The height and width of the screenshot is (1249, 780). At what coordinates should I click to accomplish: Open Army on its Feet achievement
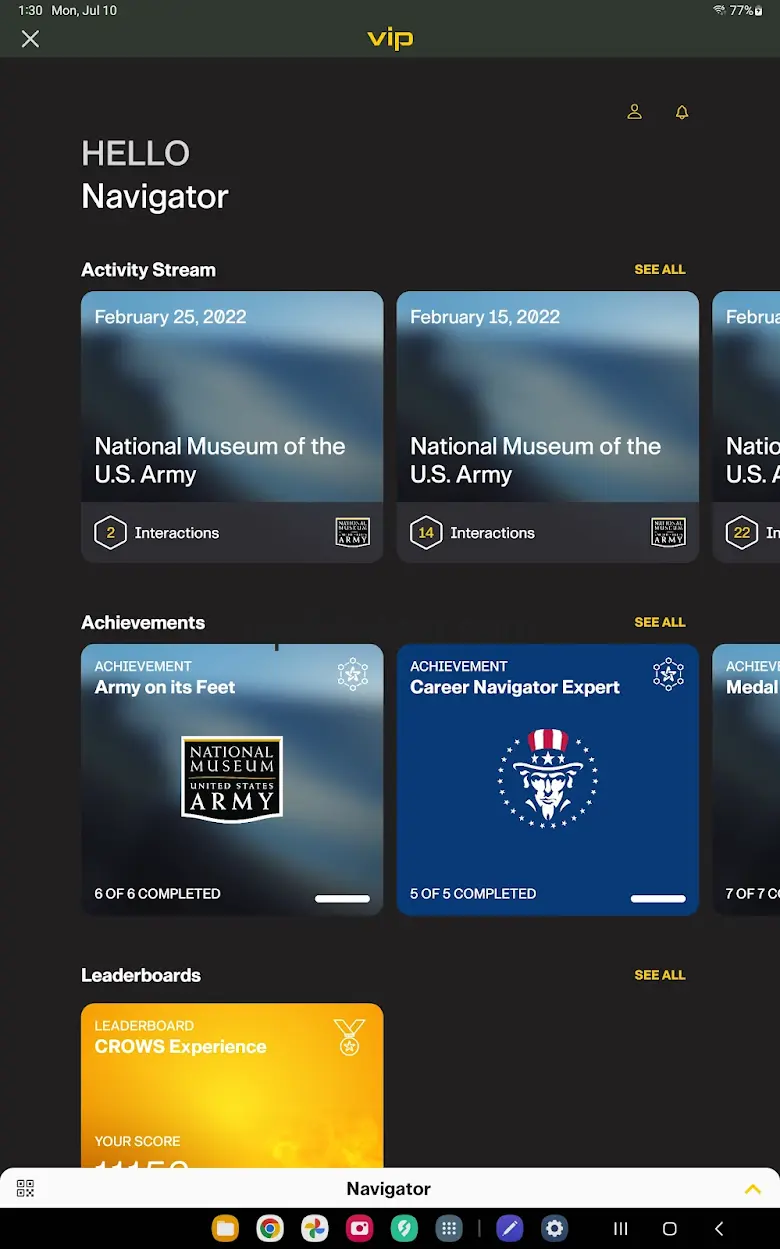(x=232, y=780)
